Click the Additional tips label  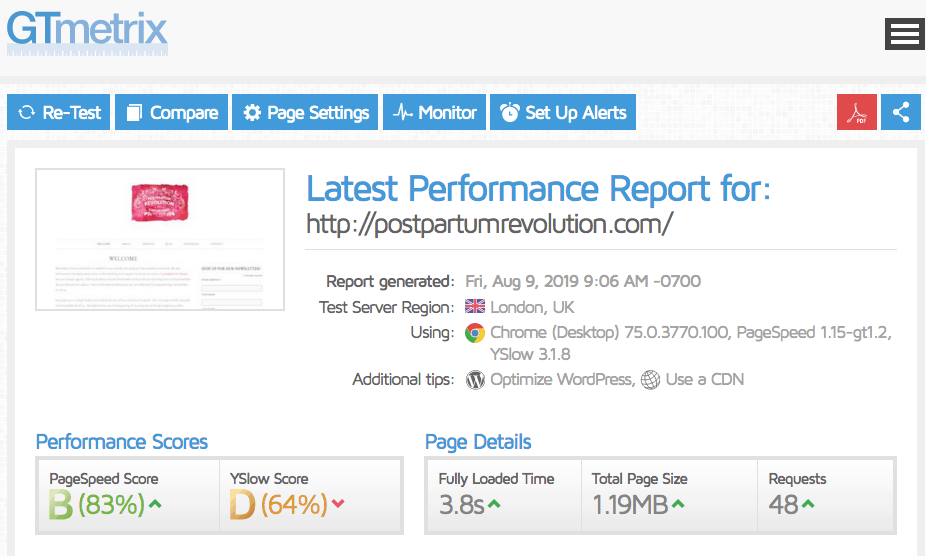[403, 379]
